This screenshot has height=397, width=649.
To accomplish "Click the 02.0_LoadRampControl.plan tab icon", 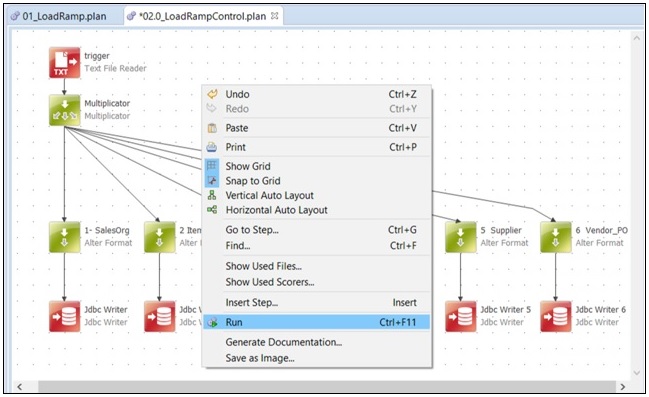I will [x=131, y=16].
